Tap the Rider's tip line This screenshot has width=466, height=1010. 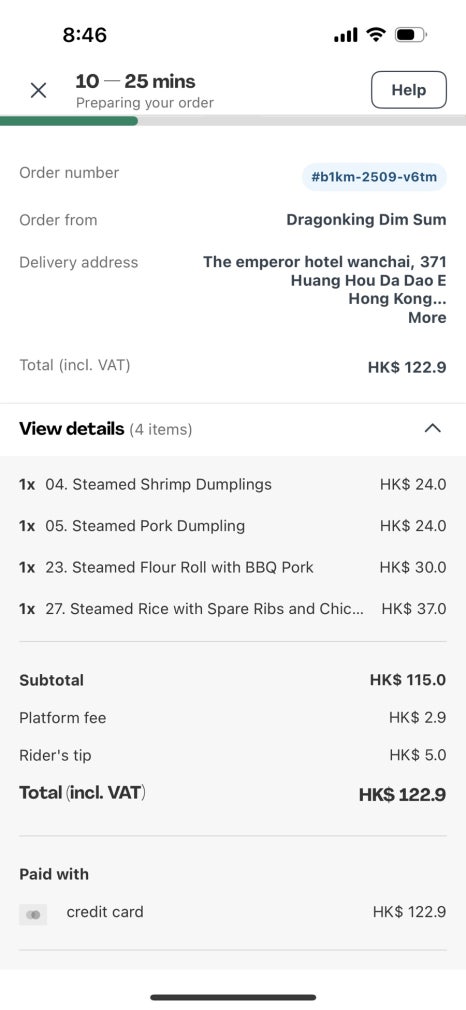tap(233, 755)
